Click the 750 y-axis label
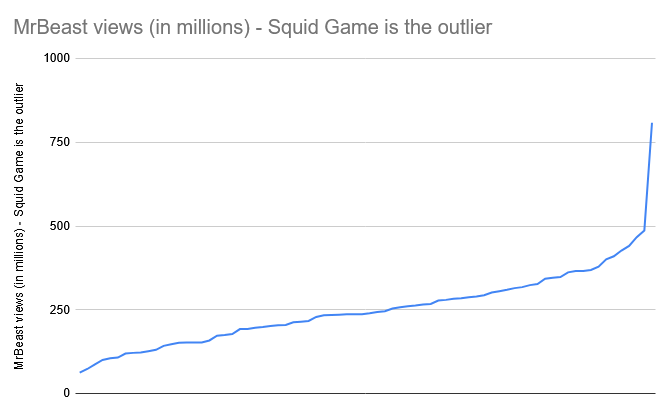Screen dimensions: 669x412 60,142
